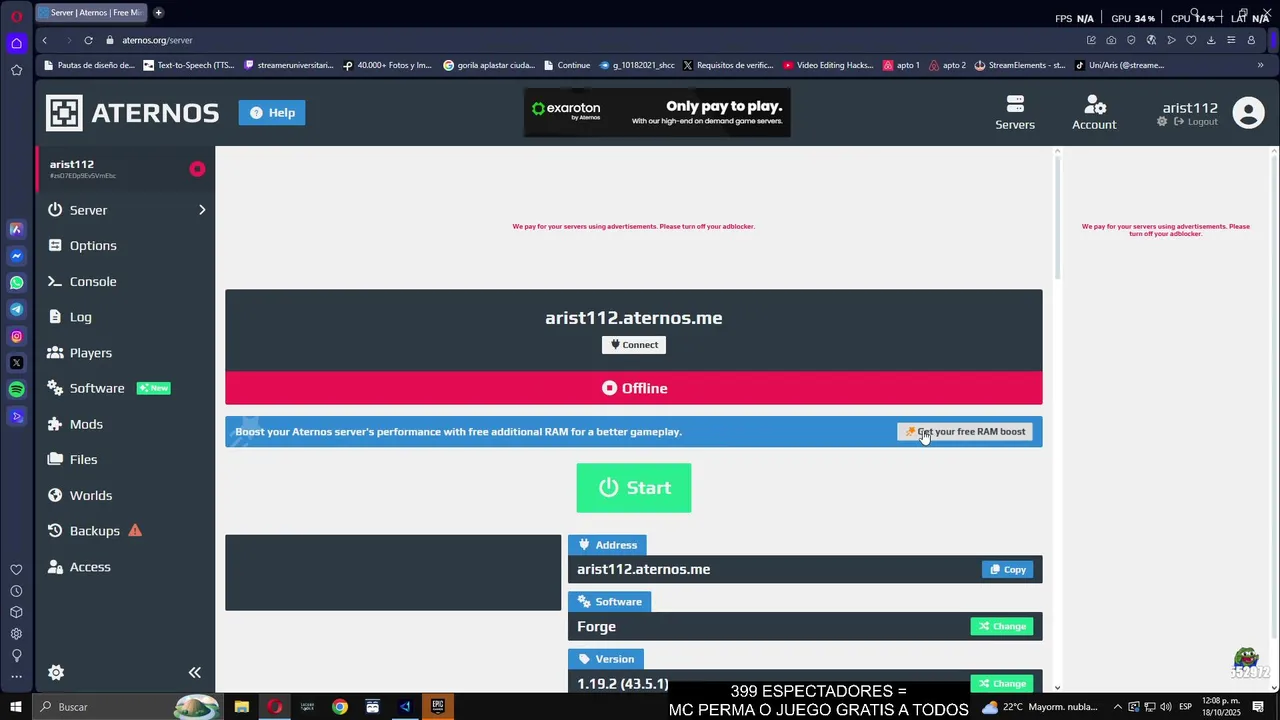Click the arist112.aternos.me address text
The image size is (1280, 720).
[634, 318]
